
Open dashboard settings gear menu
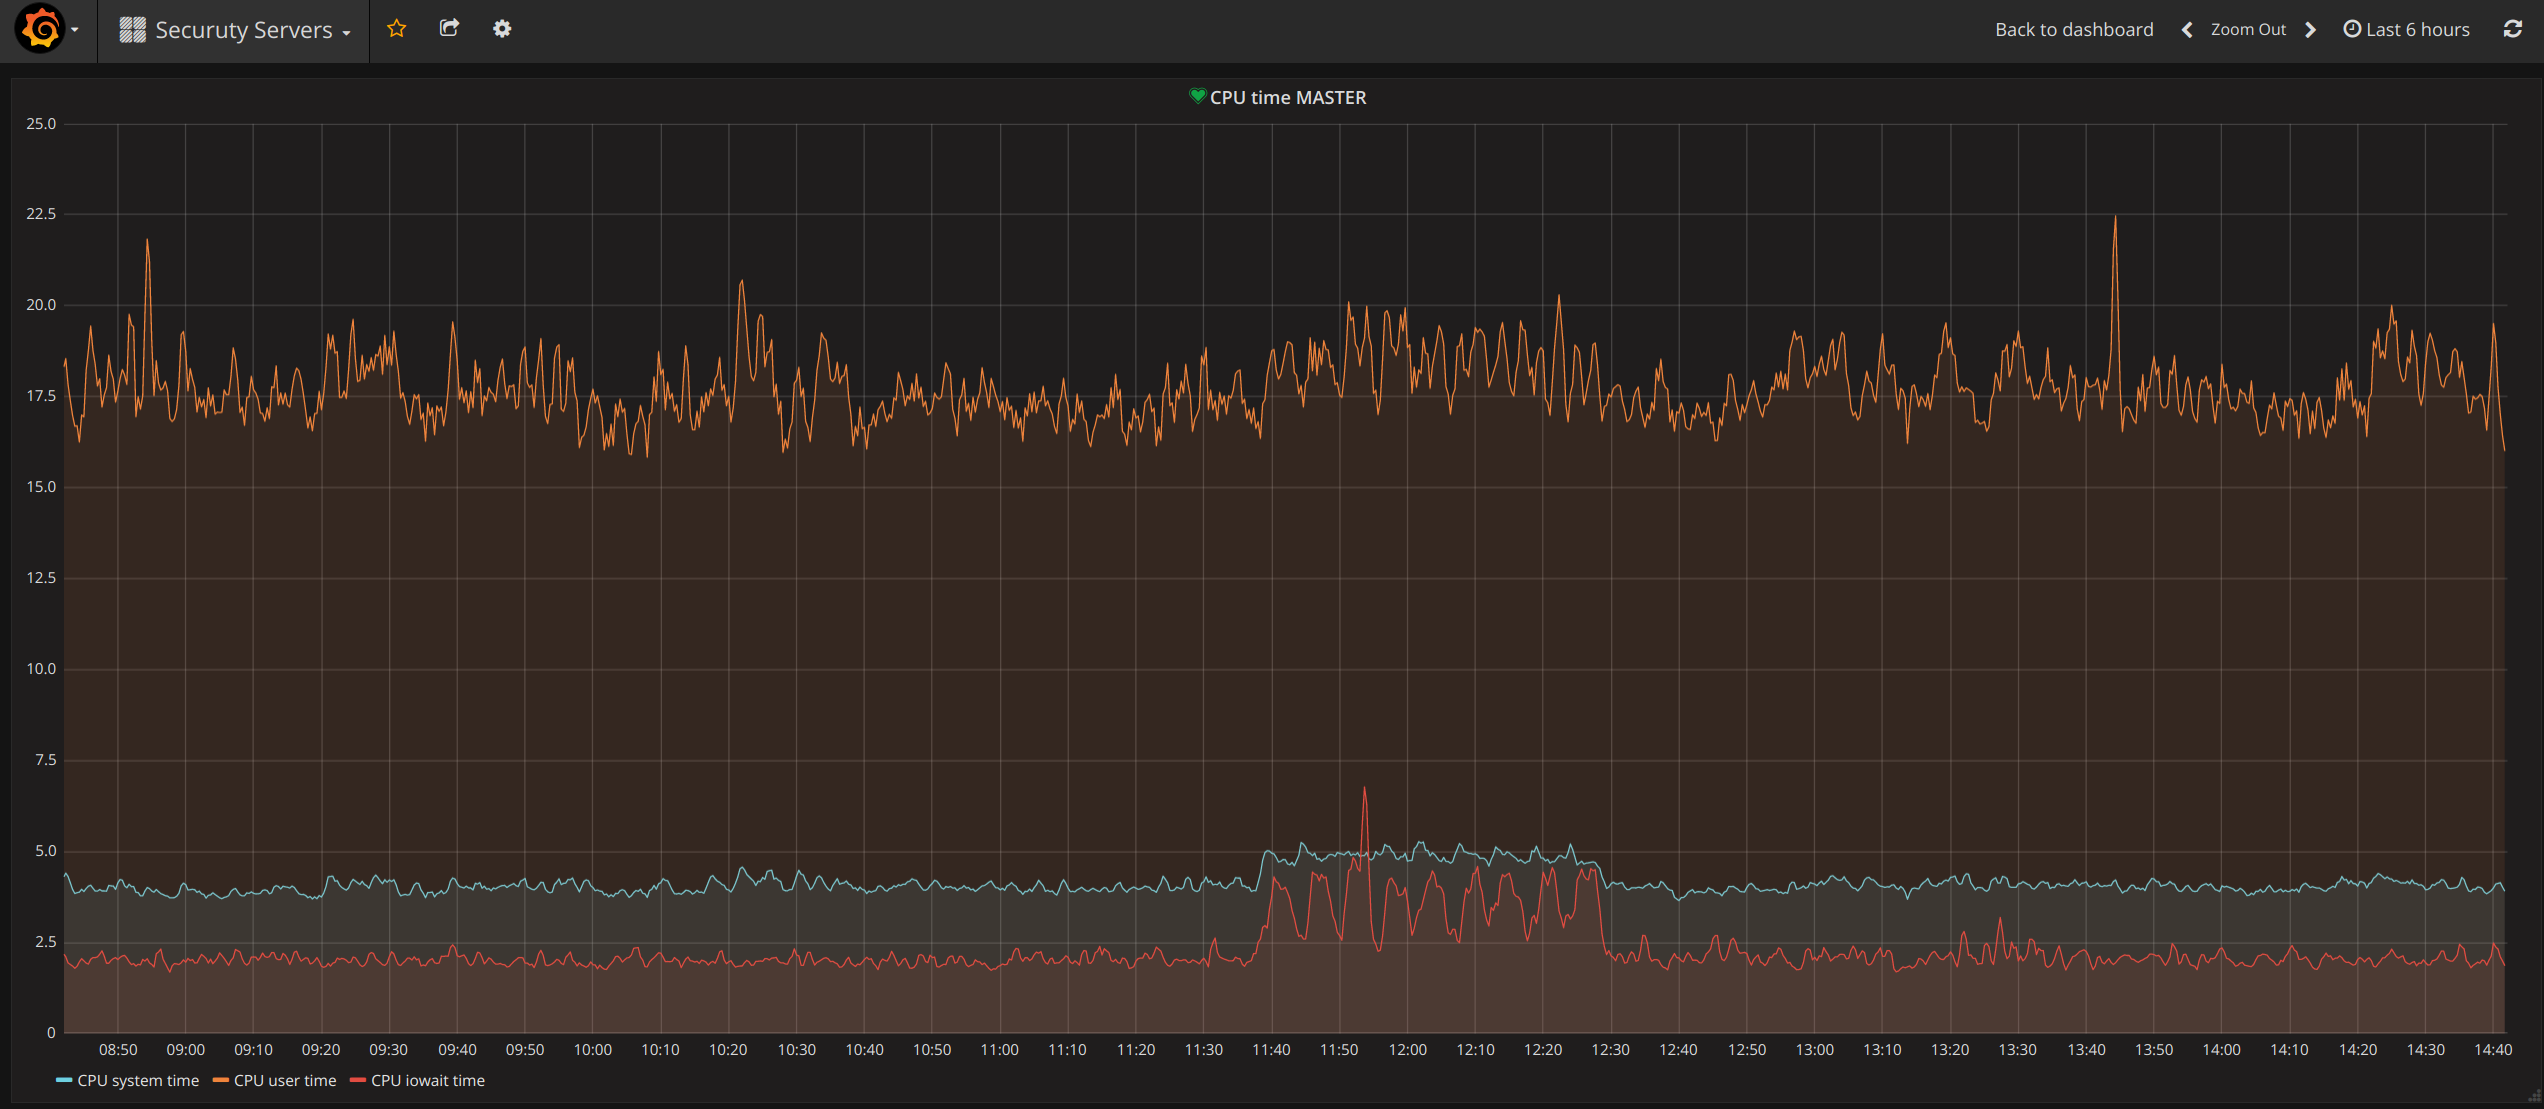[502, 29]
